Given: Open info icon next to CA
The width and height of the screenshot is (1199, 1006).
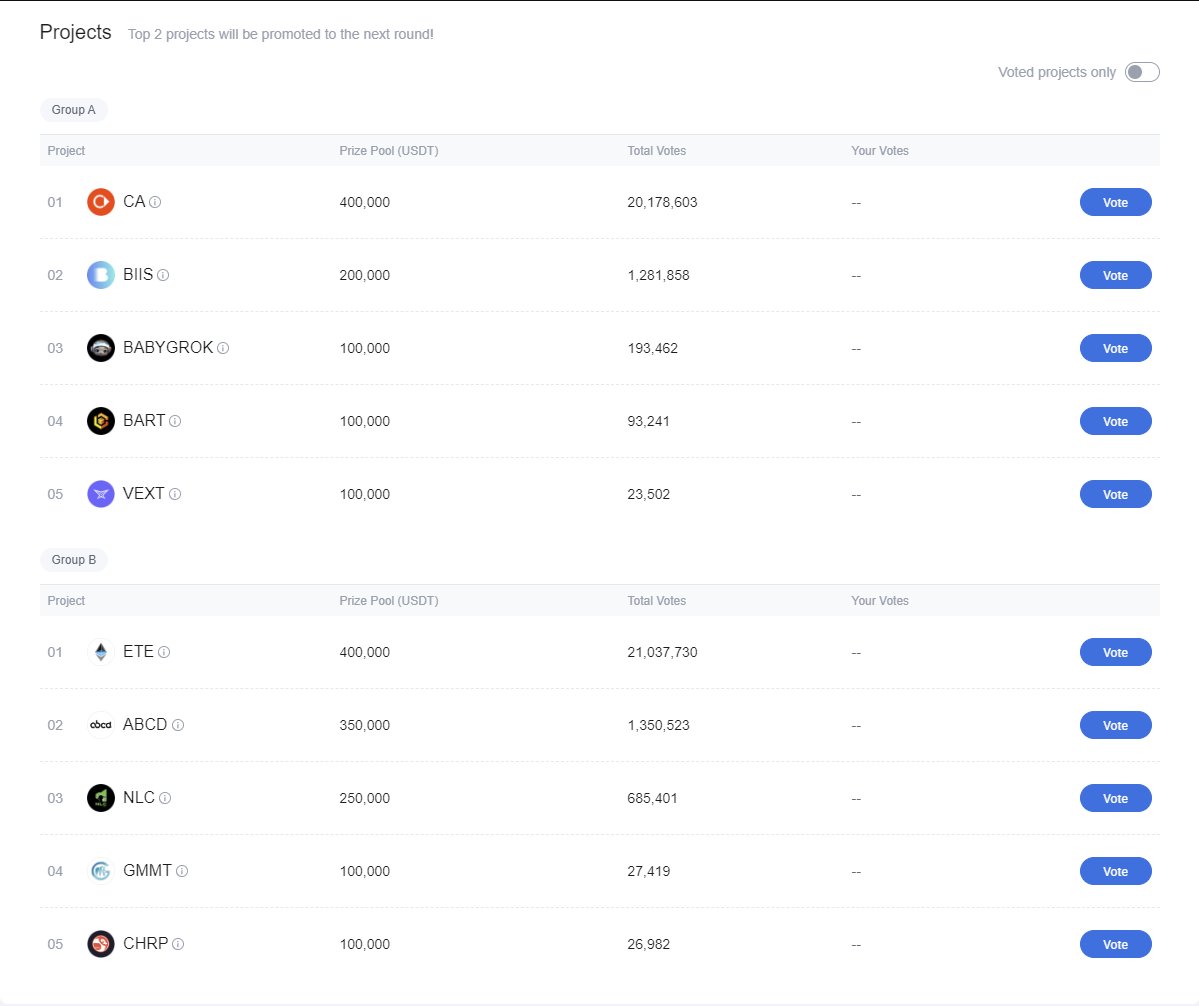Looking at the screenshot, I should coord(155,202).
